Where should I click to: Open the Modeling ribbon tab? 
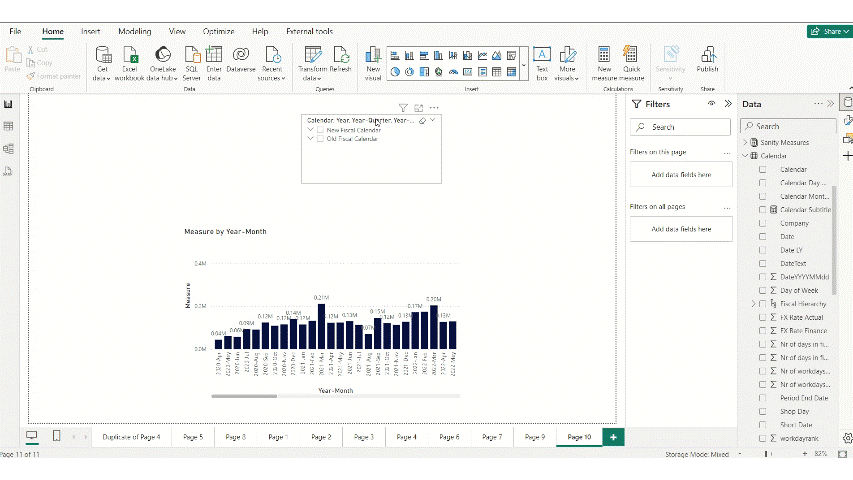pyautogui.click(x=134, y=32)
